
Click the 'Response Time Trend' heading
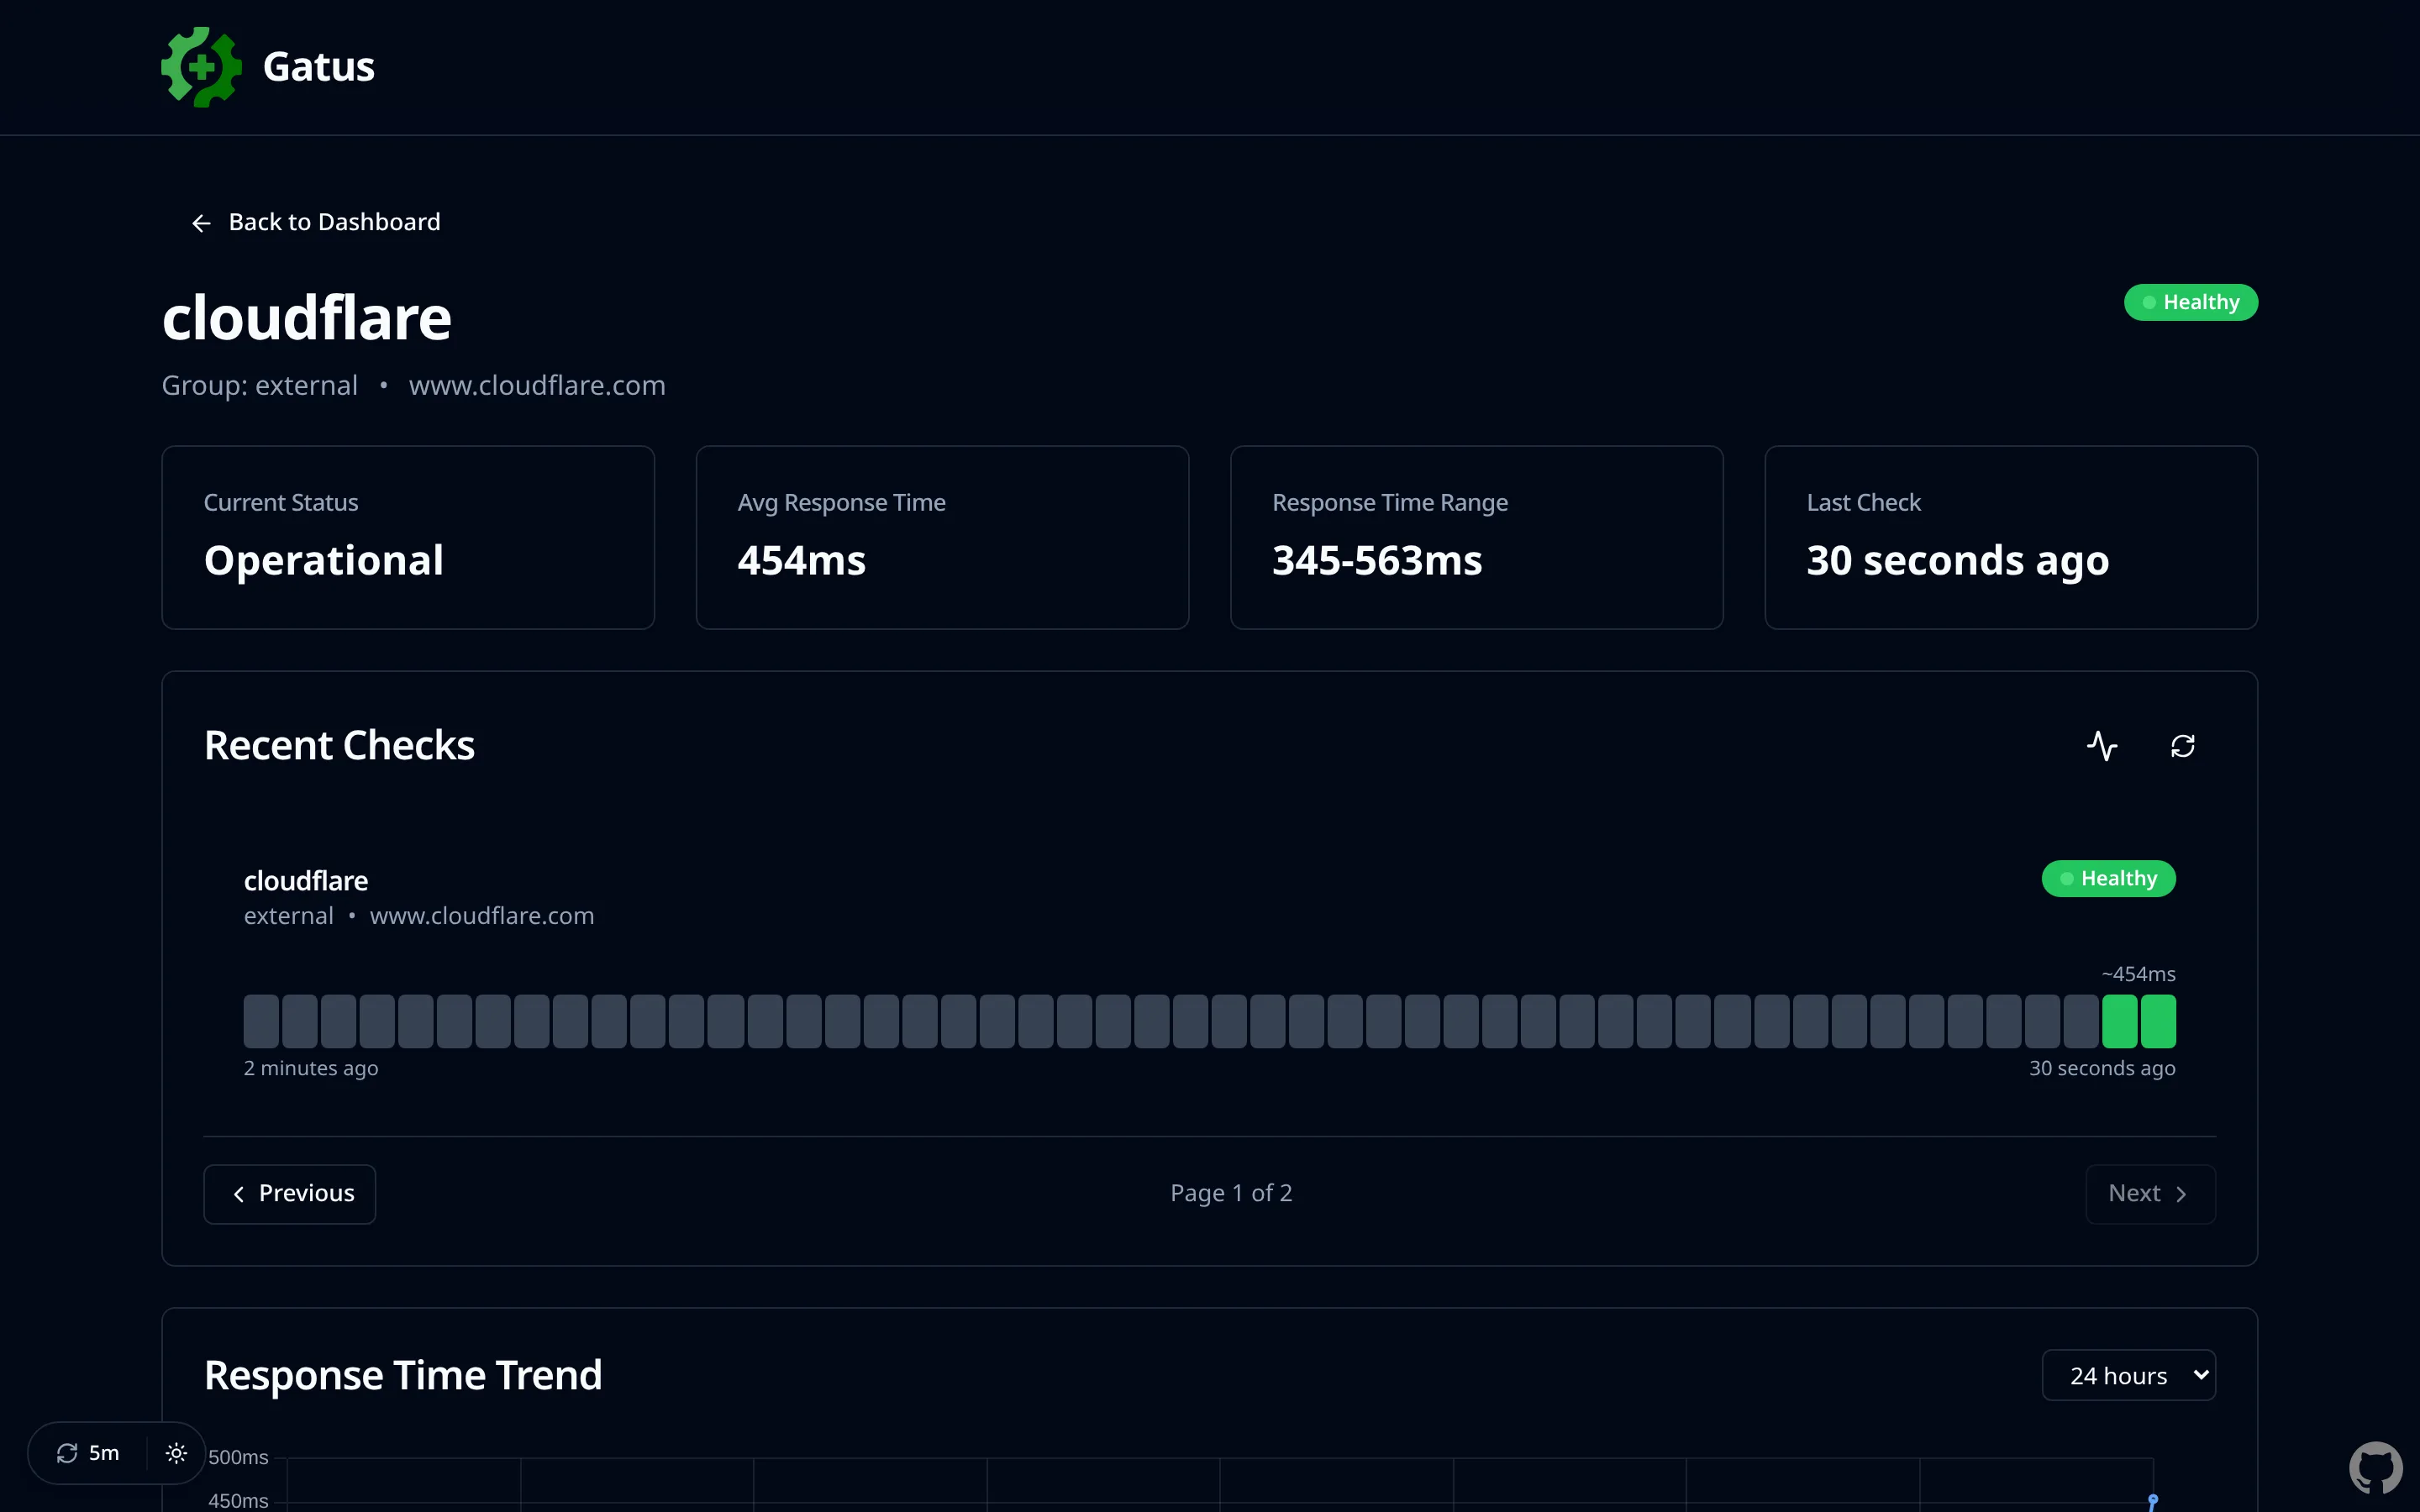coord(403,1375)
